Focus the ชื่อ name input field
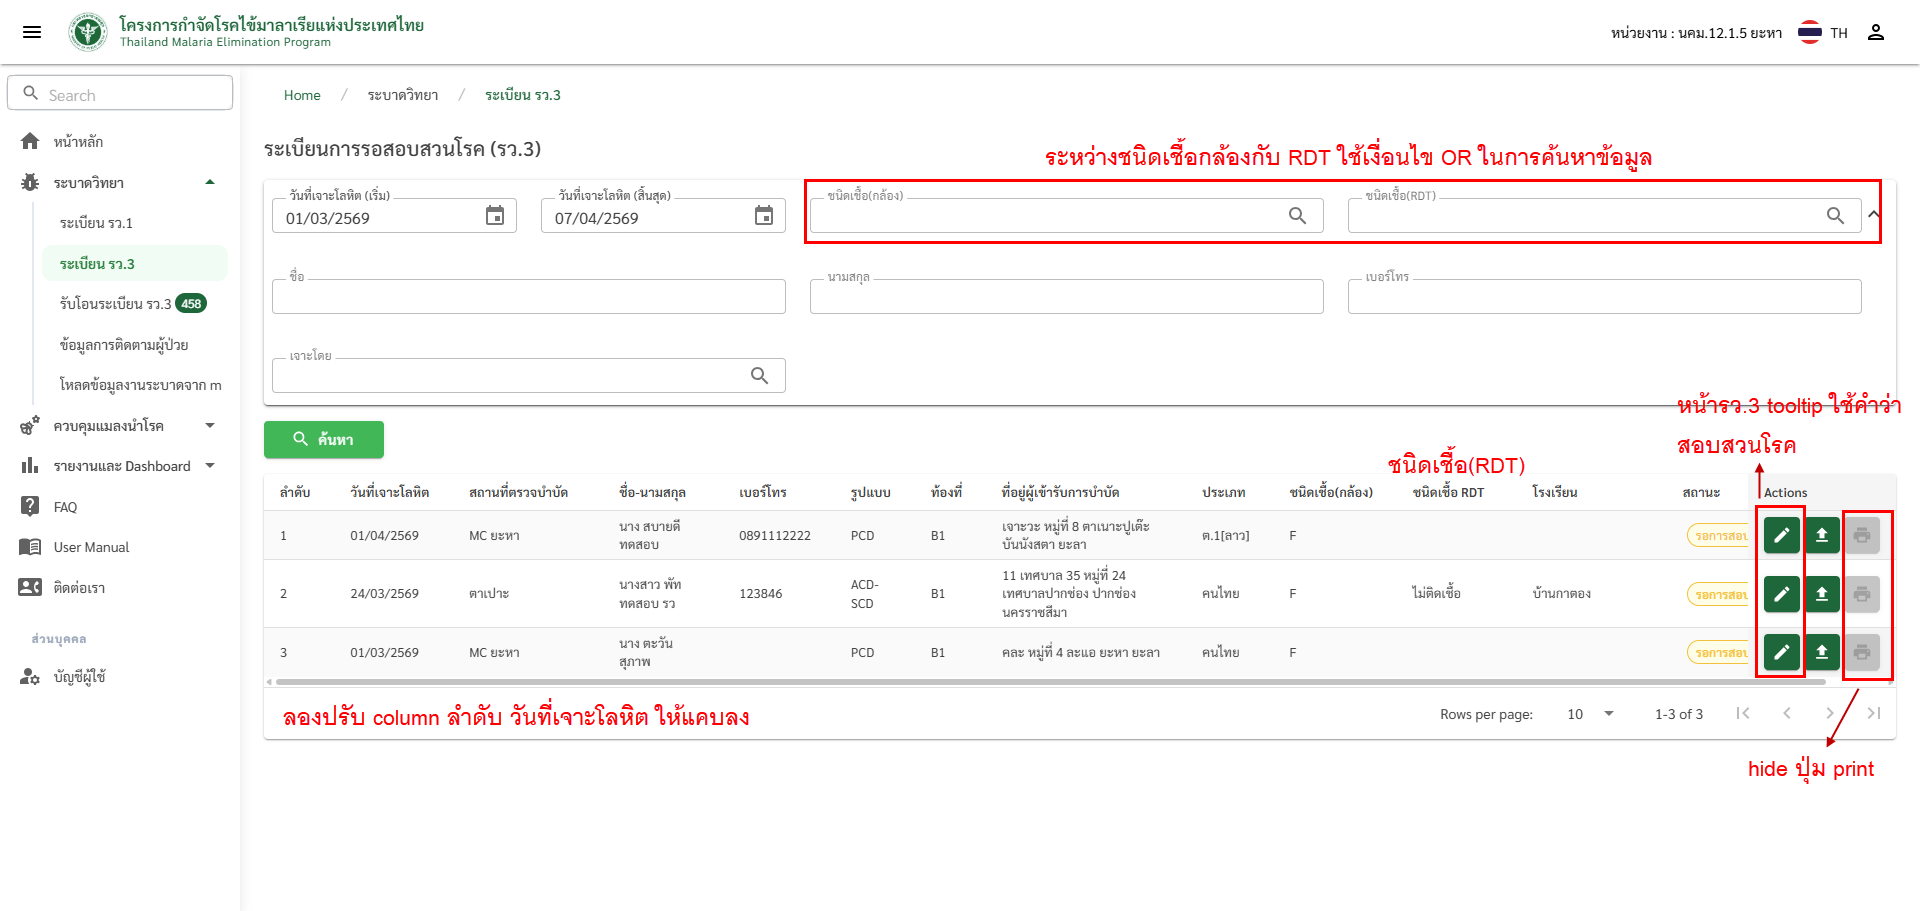The height and width of the screenshot is (911, 1920). click(x=528, y=297)
